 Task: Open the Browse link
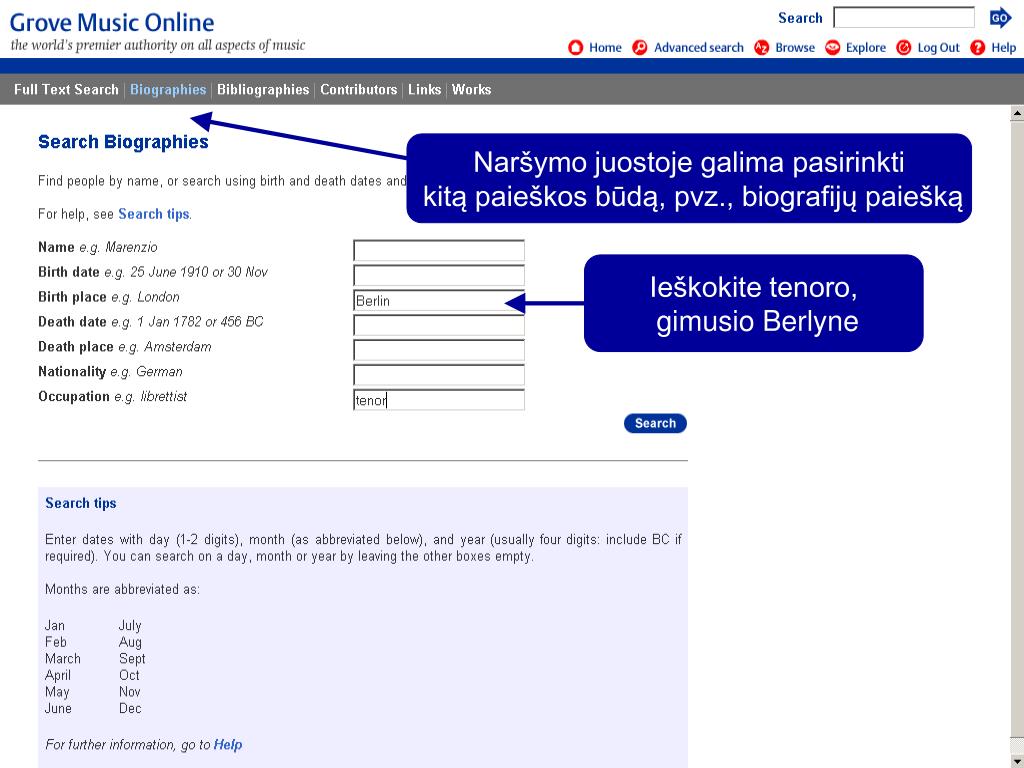(795, 48)
